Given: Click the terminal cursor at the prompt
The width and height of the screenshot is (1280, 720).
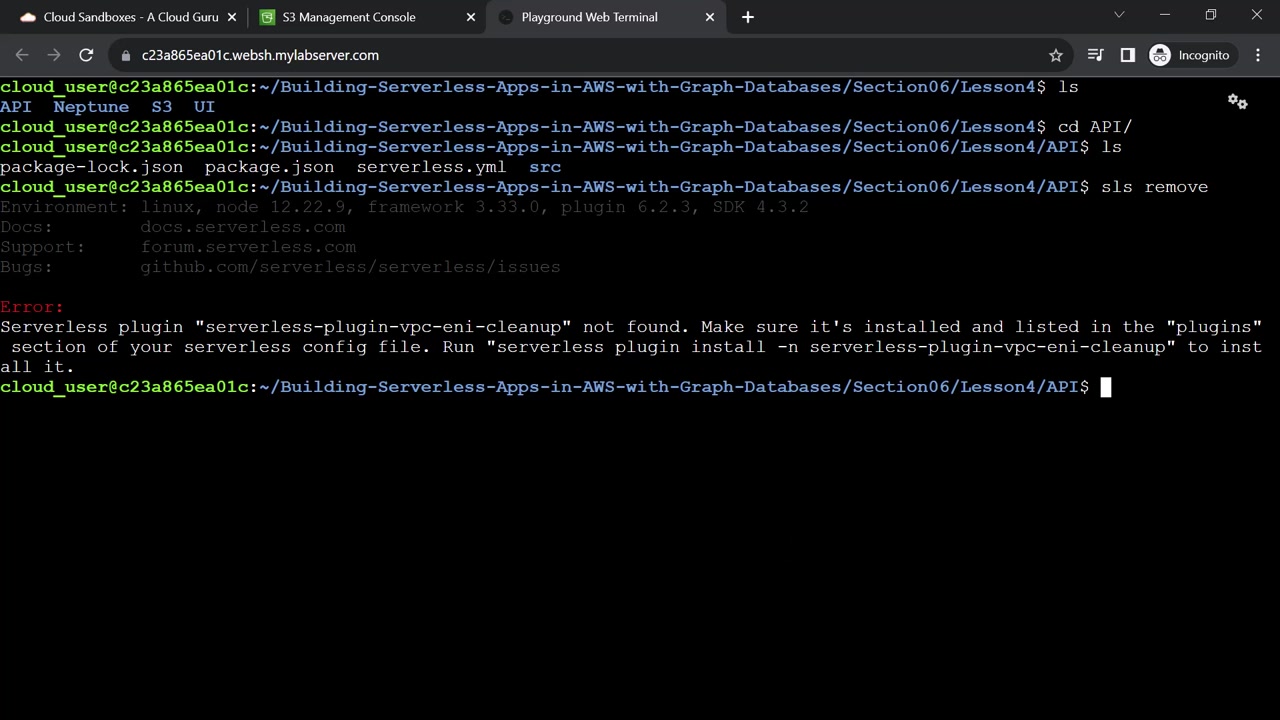Looking at the screenshot, I should (x=1106, y=387).
